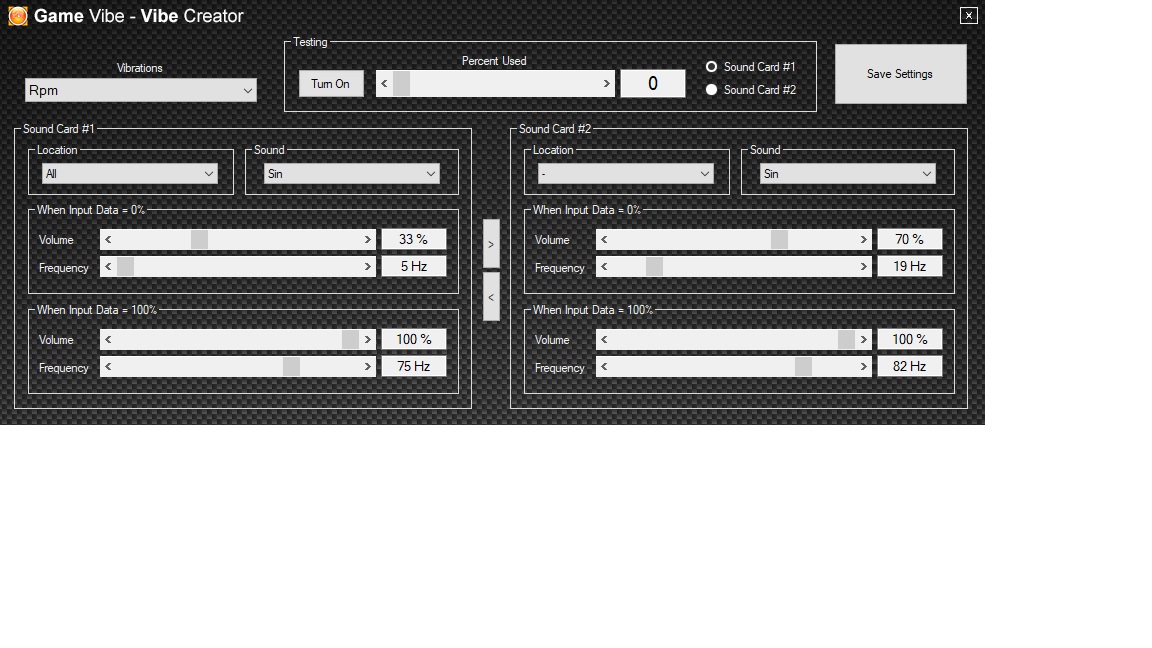
Task: Click Sound Card #2 100% Volume slider thumb
Action: tap(846, 339)
